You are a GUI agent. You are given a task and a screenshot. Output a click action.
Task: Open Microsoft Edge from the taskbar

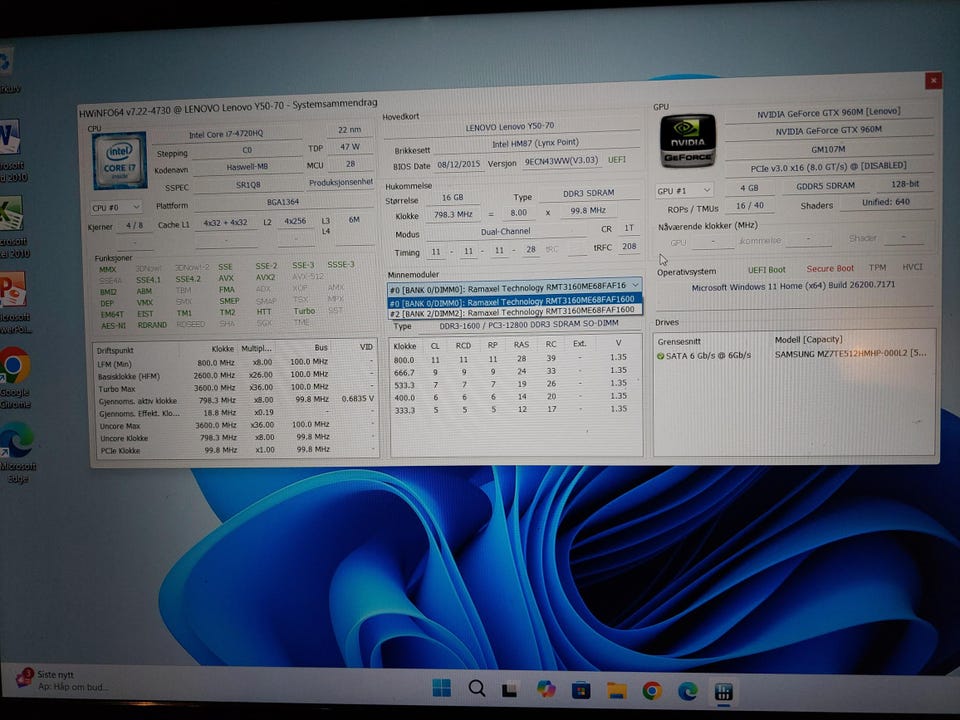point(688,691)
